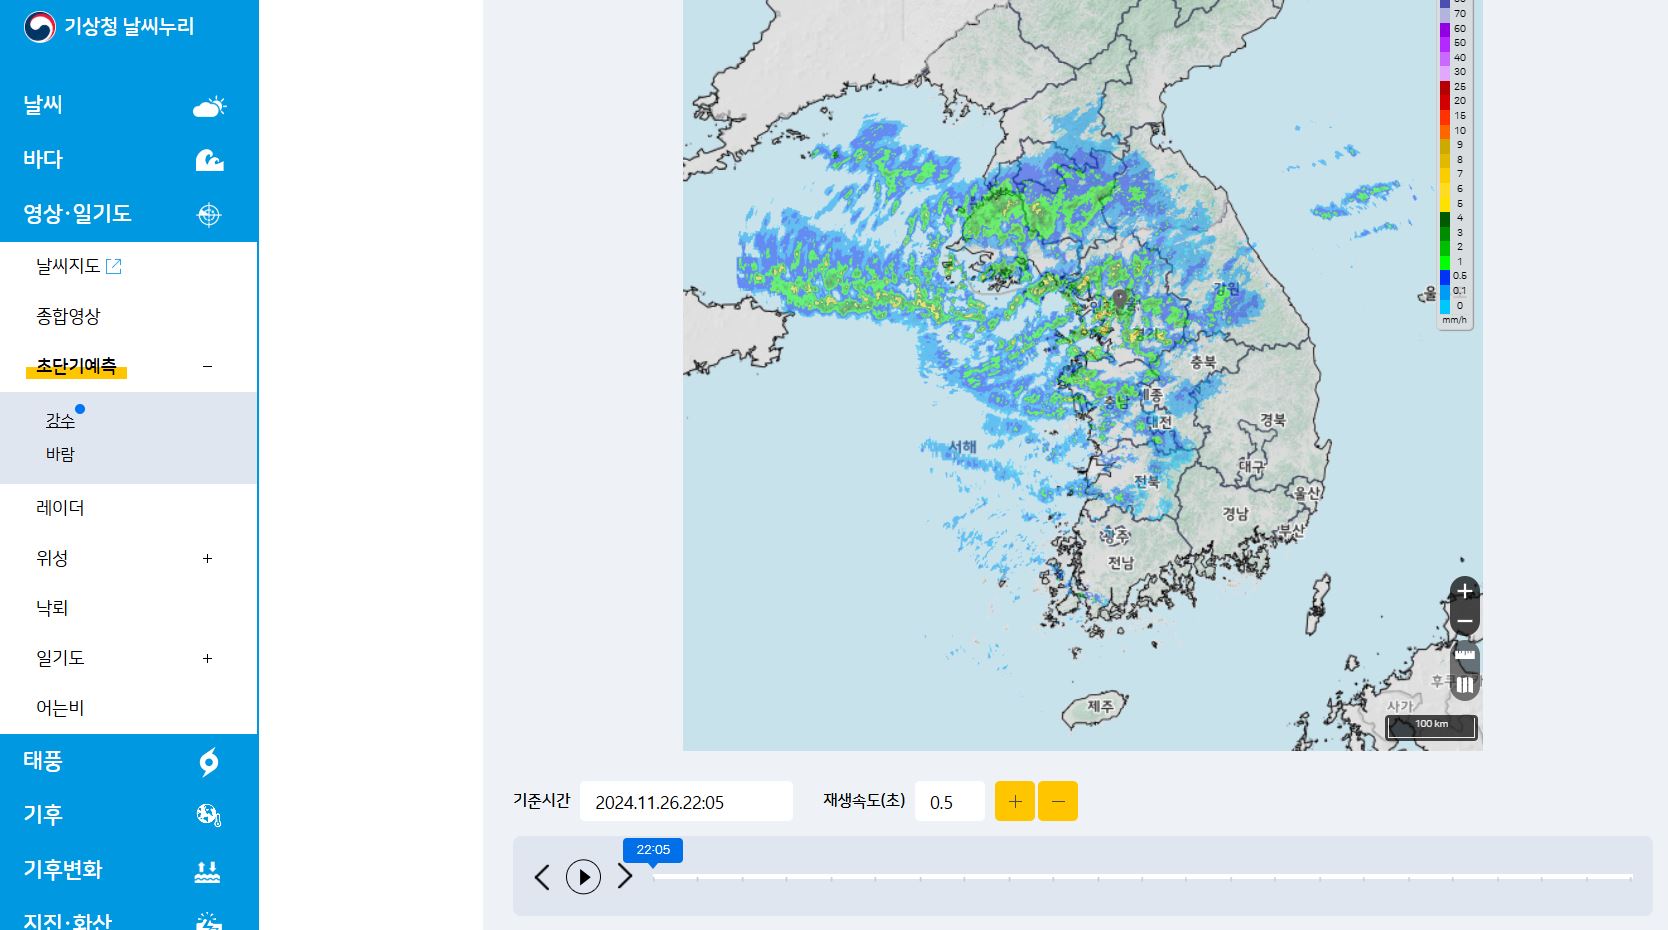Click the cloud icon next to 날씨
The height and width of the screenshot is (930, 1668).
click(210, 105)
